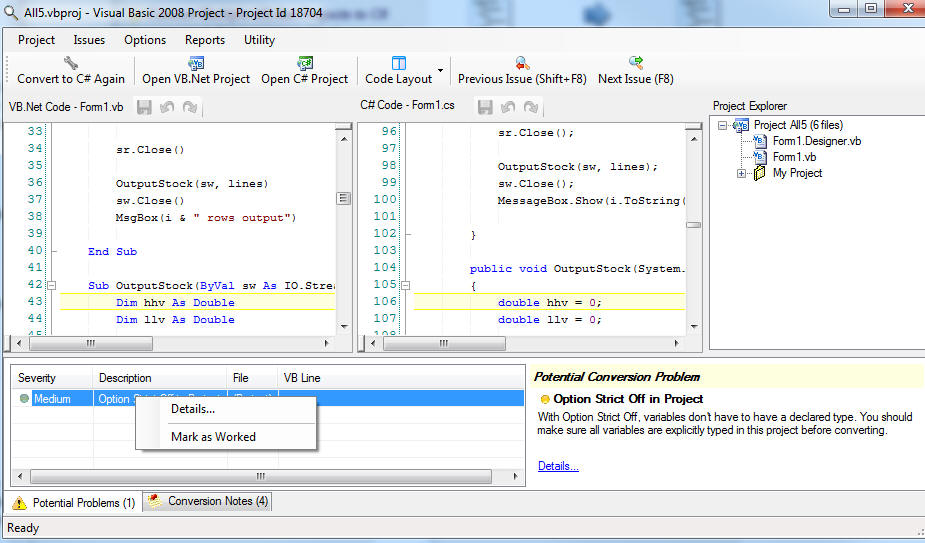This screenshot has width=925, height=543.
Task: Switch to Conversion Notes tab
Action: click(208, 501)
